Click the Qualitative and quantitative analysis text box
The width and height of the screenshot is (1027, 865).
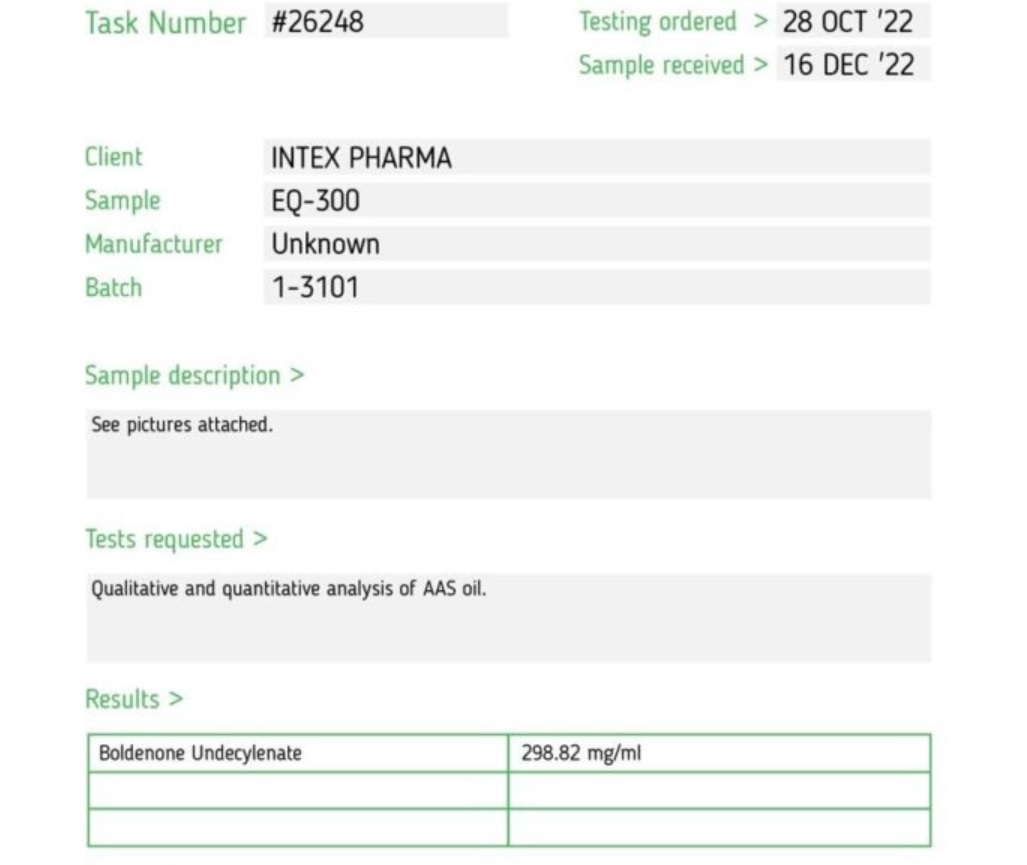[x=508, y=617]
